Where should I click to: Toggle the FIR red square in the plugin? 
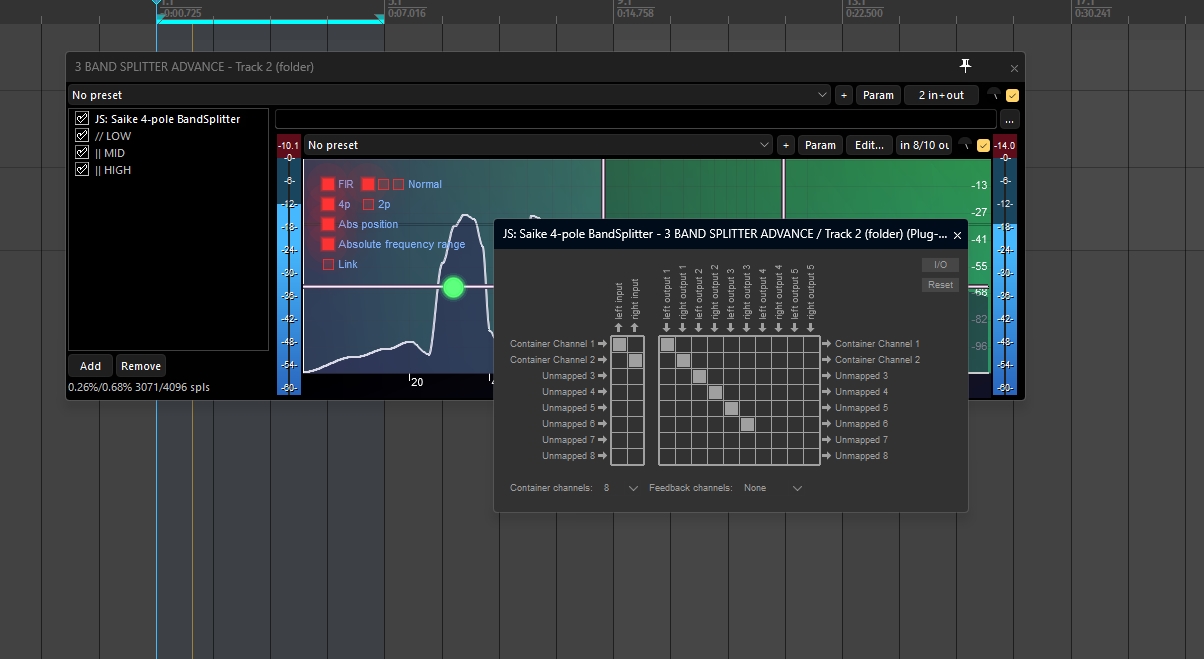pos(328,184)
